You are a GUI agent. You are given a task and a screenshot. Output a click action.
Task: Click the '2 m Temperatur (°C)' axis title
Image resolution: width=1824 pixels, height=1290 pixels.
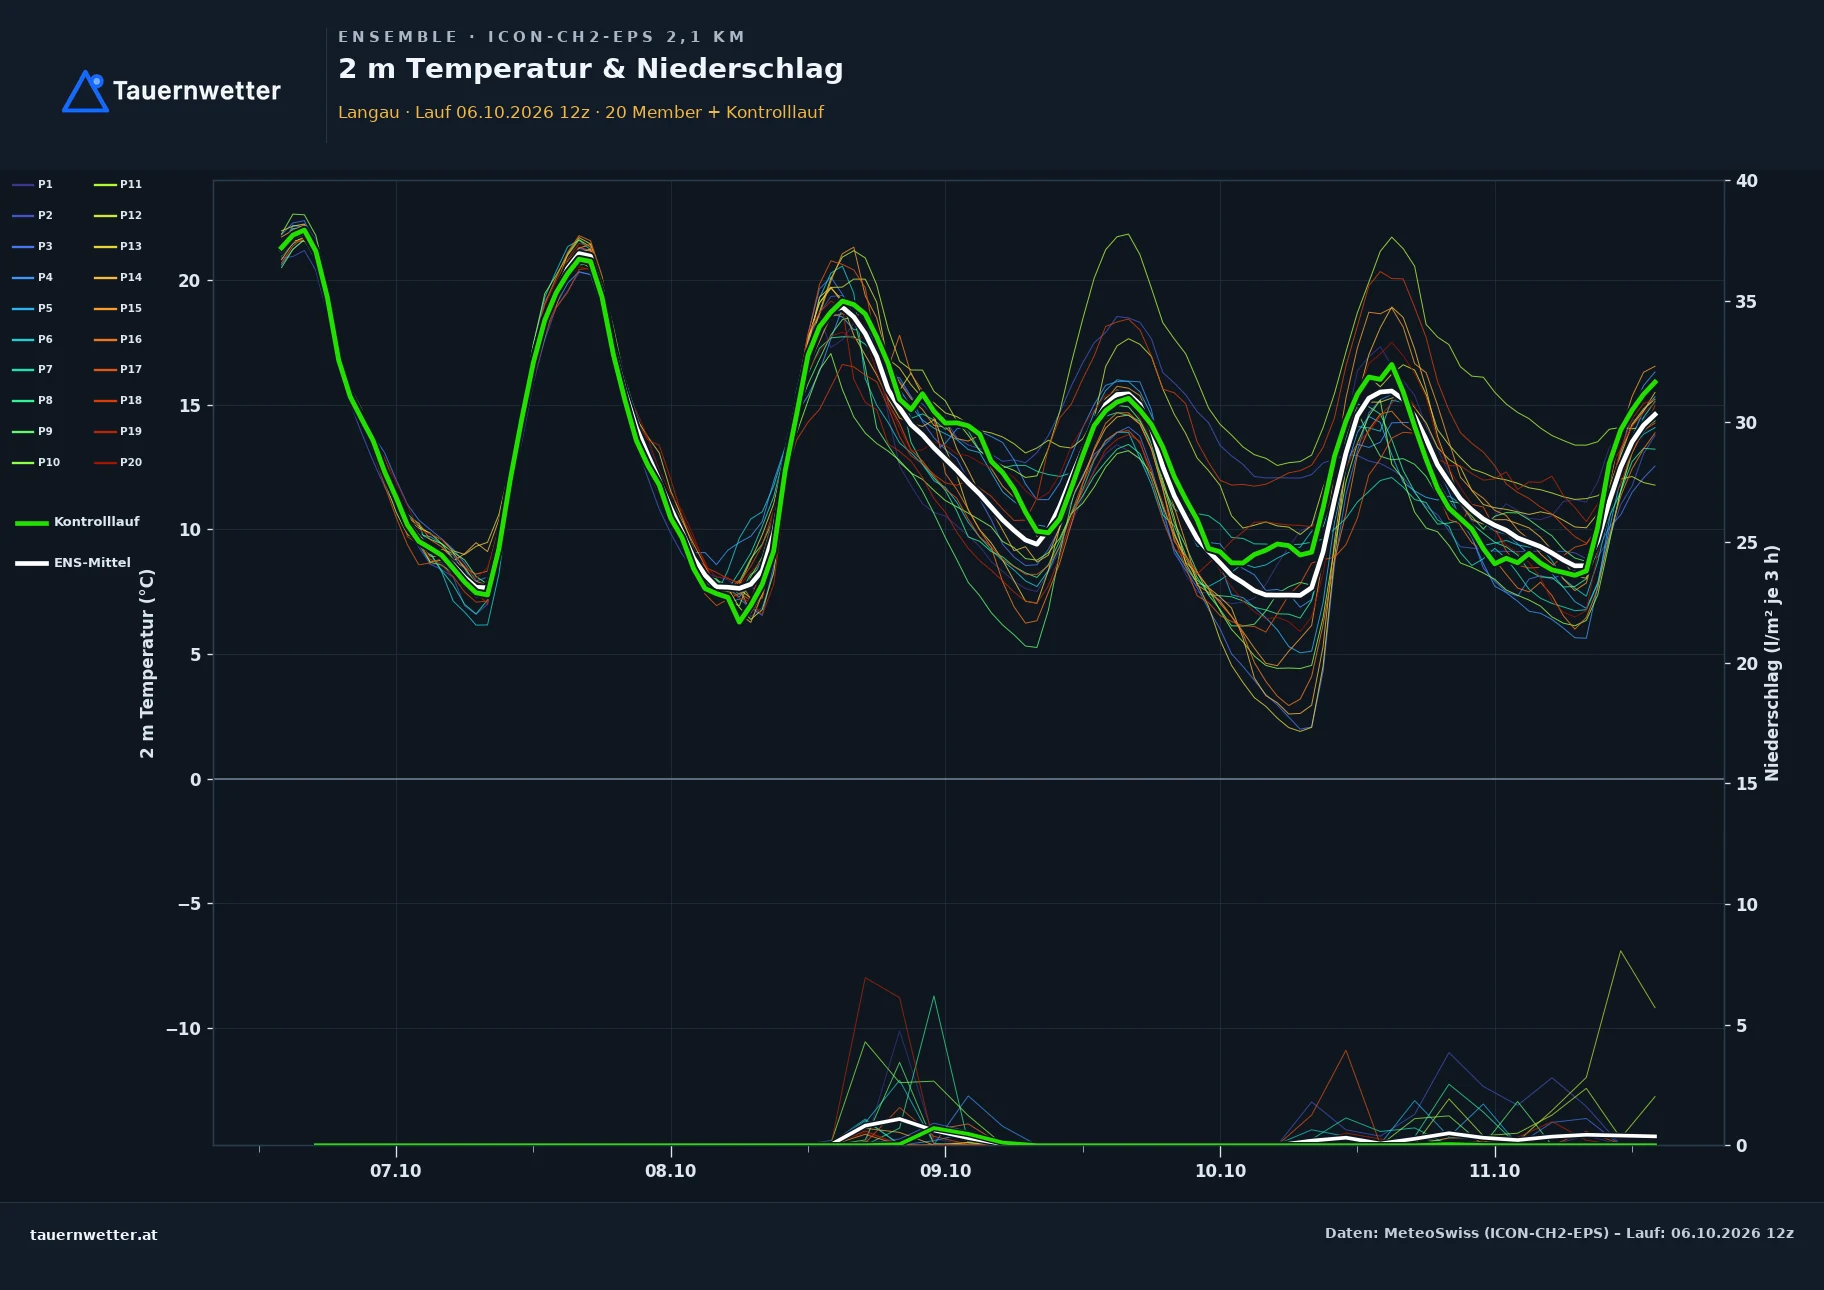click(x=147, y=663)
